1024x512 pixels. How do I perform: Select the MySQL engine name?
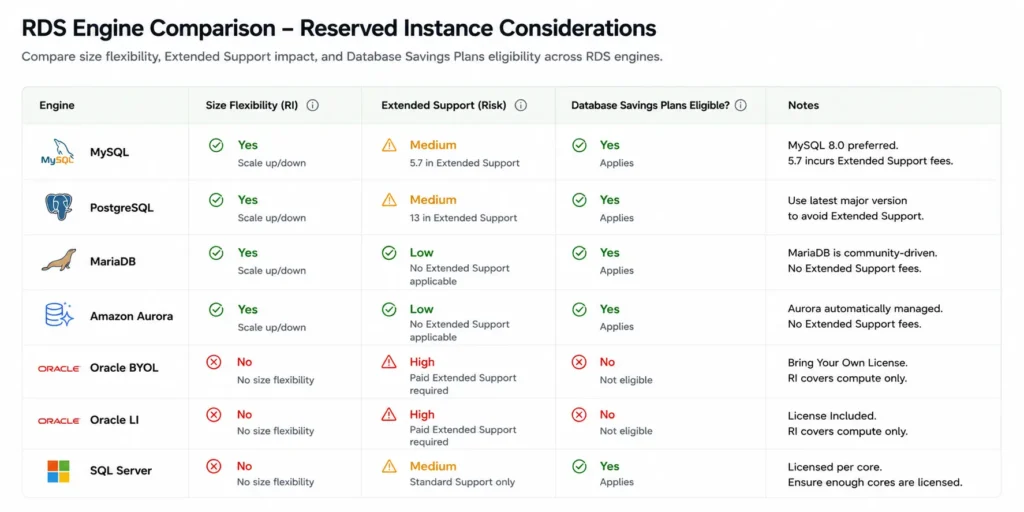coord(109,153)
